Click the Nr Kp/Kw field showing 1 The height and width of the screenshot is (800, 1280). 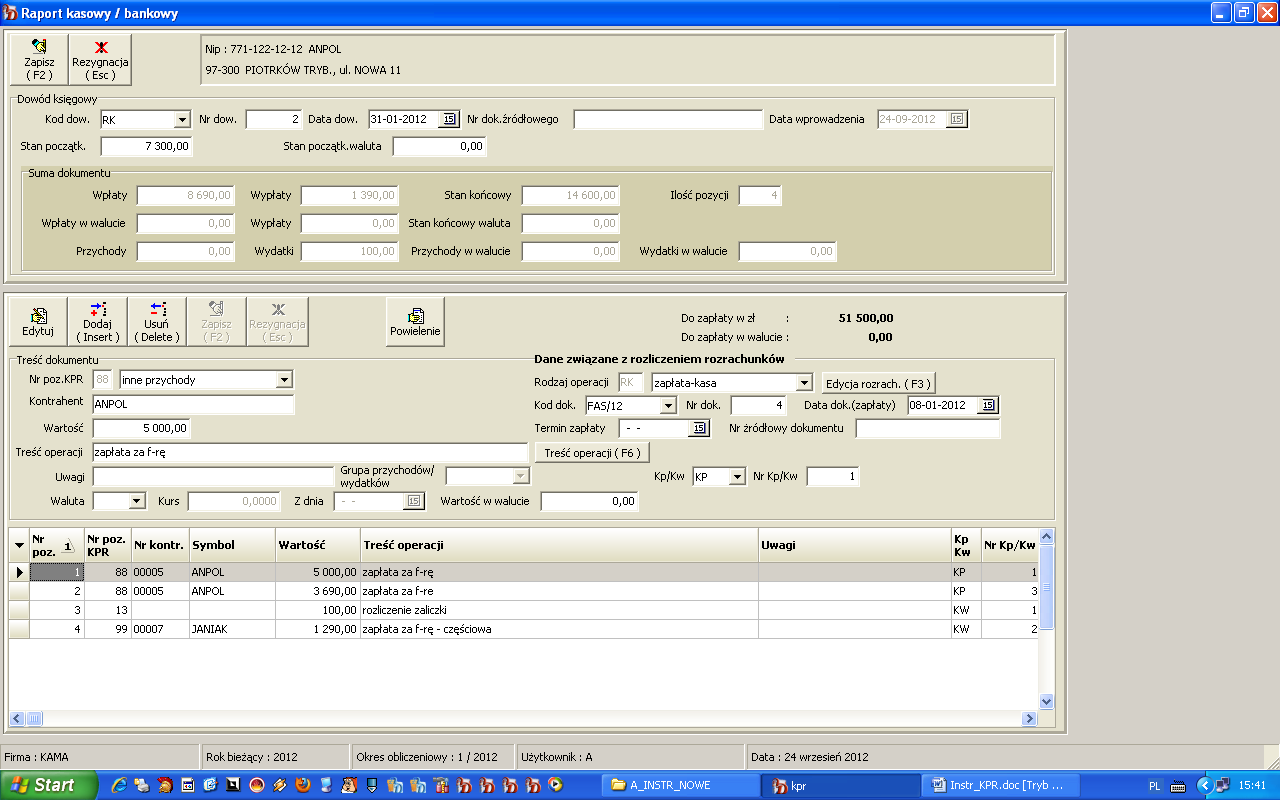coord(833,477)
